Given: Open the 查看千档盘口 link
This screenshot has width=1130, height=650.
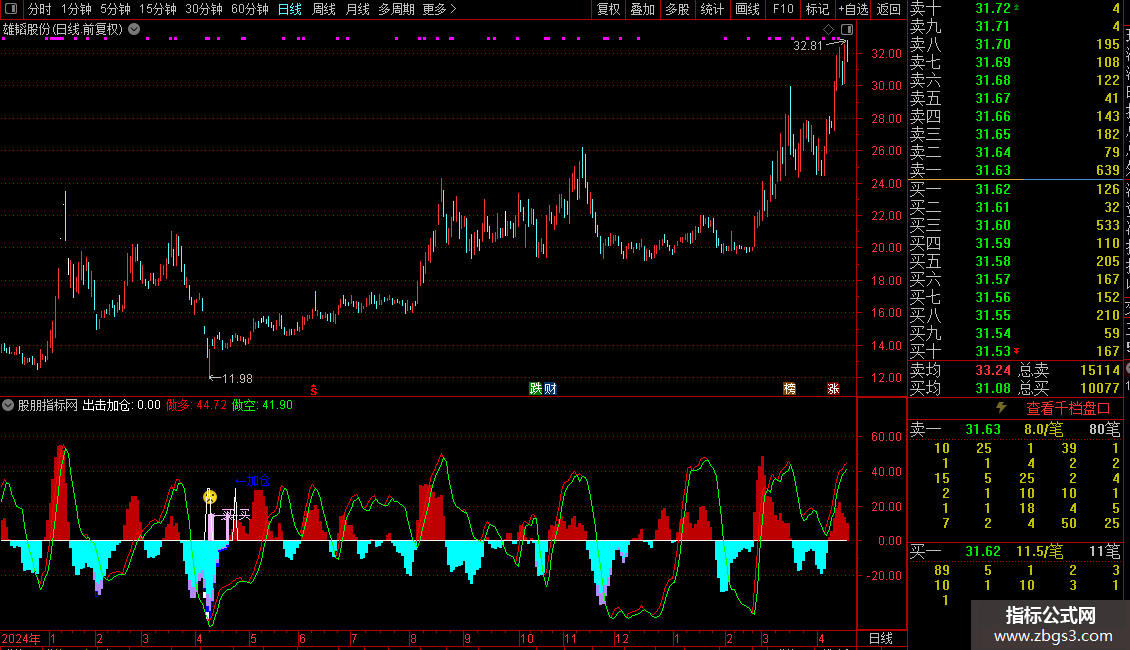Looking at the screenshot, I should click(1068, 409).
